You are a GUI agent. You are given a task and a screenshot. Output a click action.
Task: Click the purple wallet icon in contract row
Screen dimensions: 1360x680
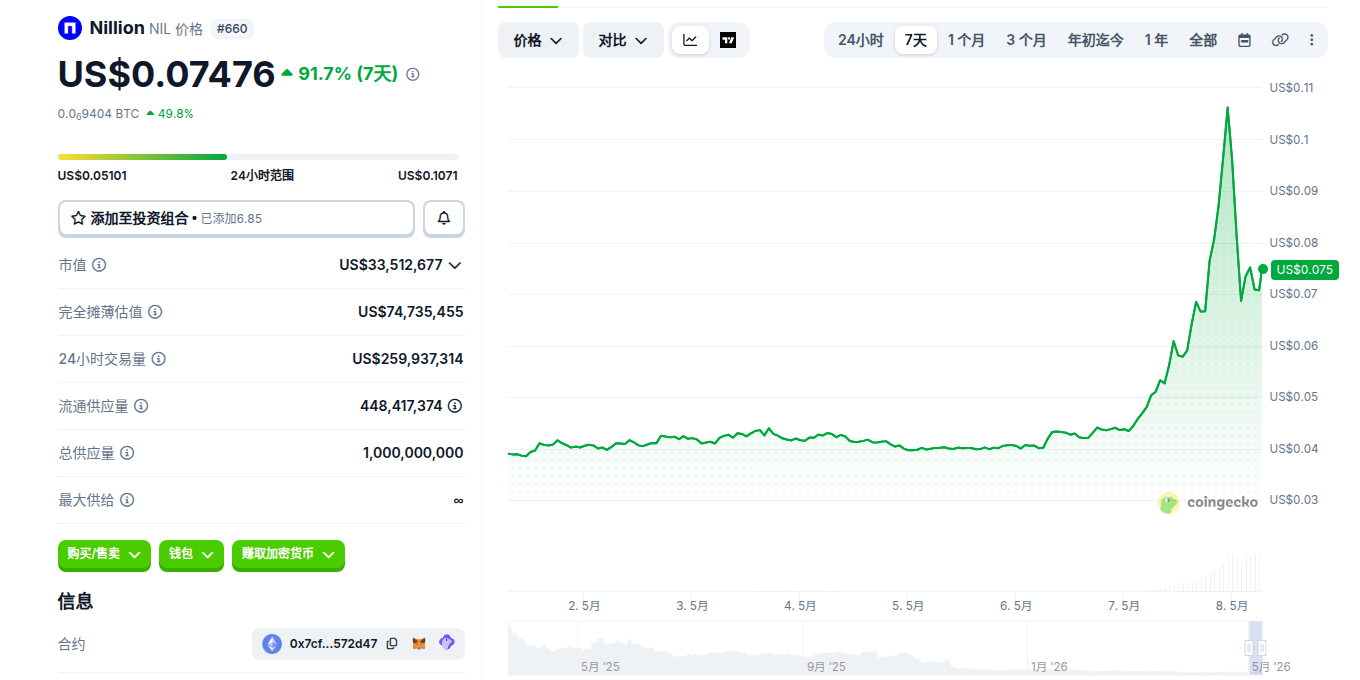(x=447, y=643)
